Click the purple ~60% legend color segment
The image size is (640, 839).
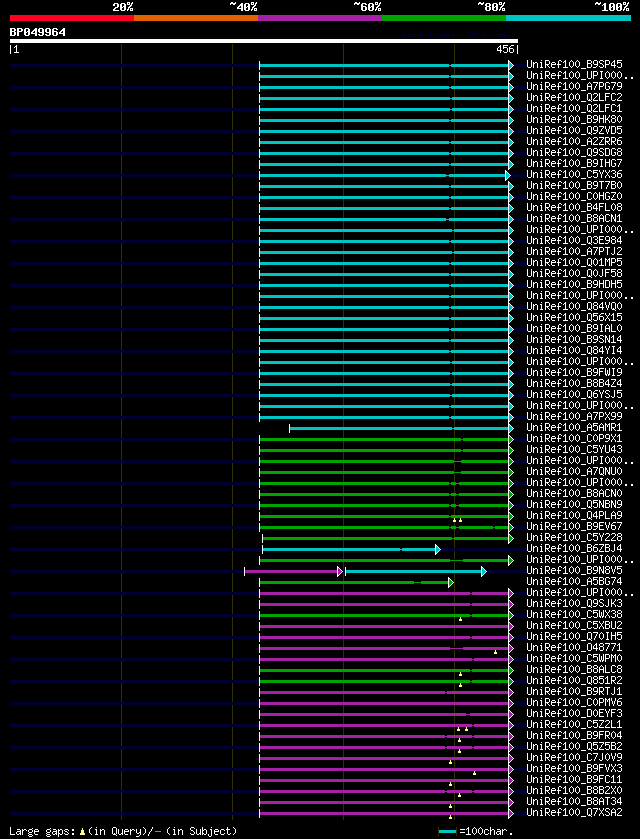[320, 18]
